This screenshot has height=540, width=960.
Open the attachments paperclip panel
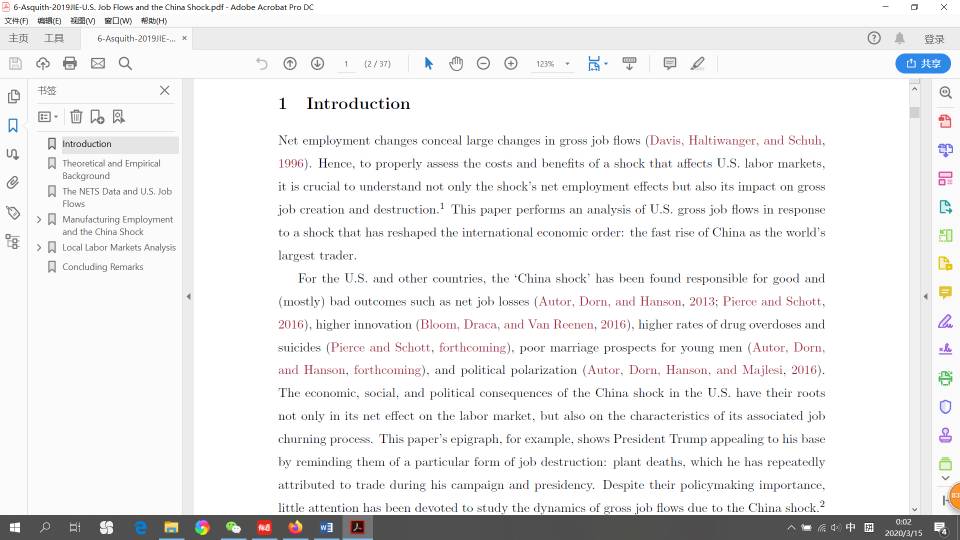pyautogui.click(x=13, y=182)
